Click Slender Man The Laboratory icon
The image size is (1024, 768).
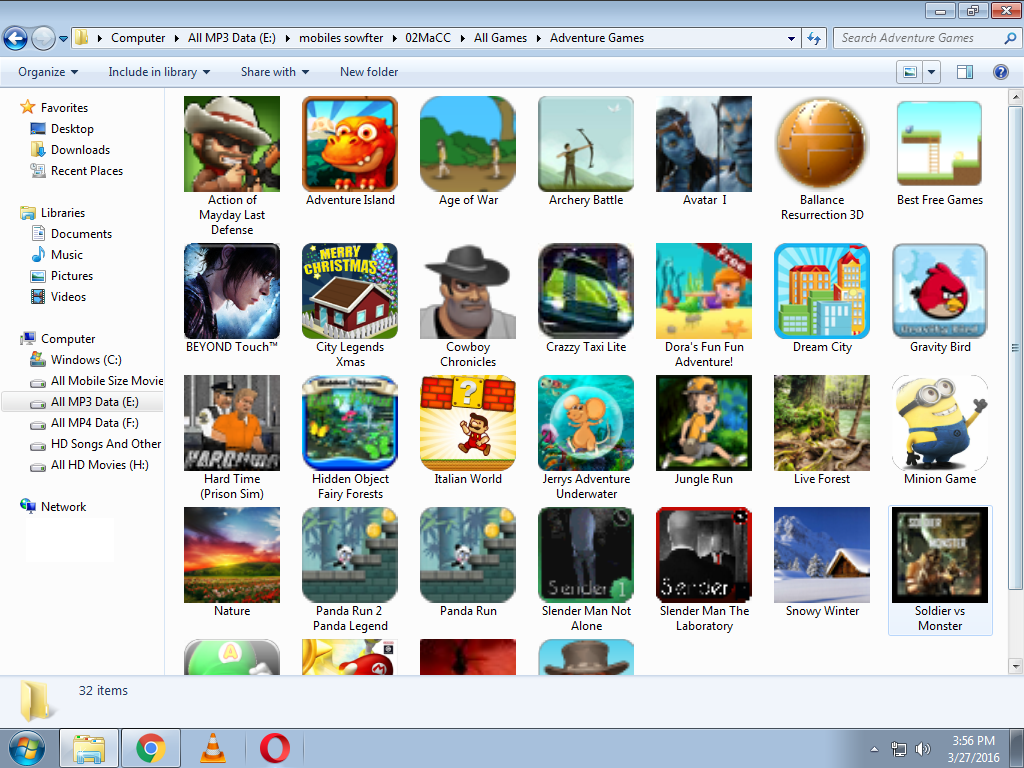704,554
